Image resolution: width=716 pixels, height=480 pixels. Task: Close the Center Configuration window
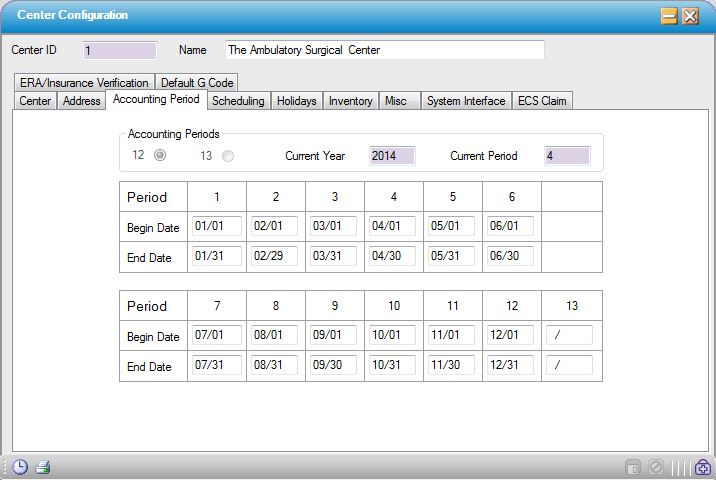[x=690, y=16]
